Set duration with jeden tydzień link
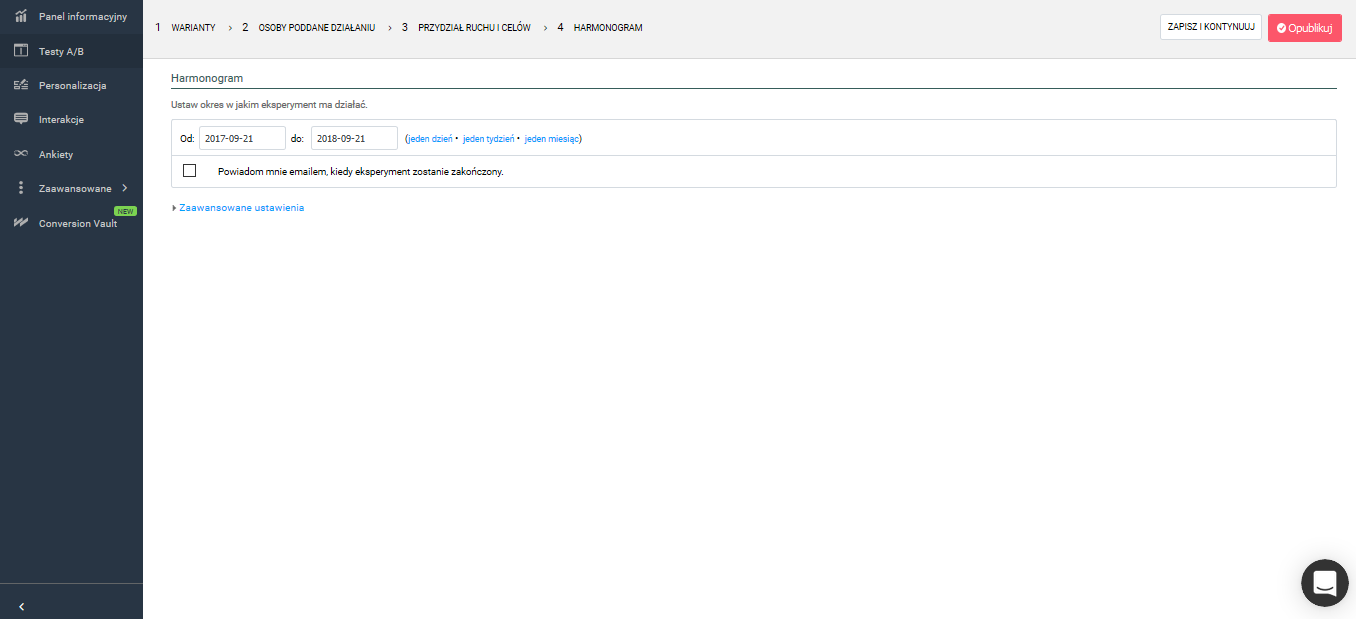This screenshot has height=619, width=1356. (x=488, y=139)
